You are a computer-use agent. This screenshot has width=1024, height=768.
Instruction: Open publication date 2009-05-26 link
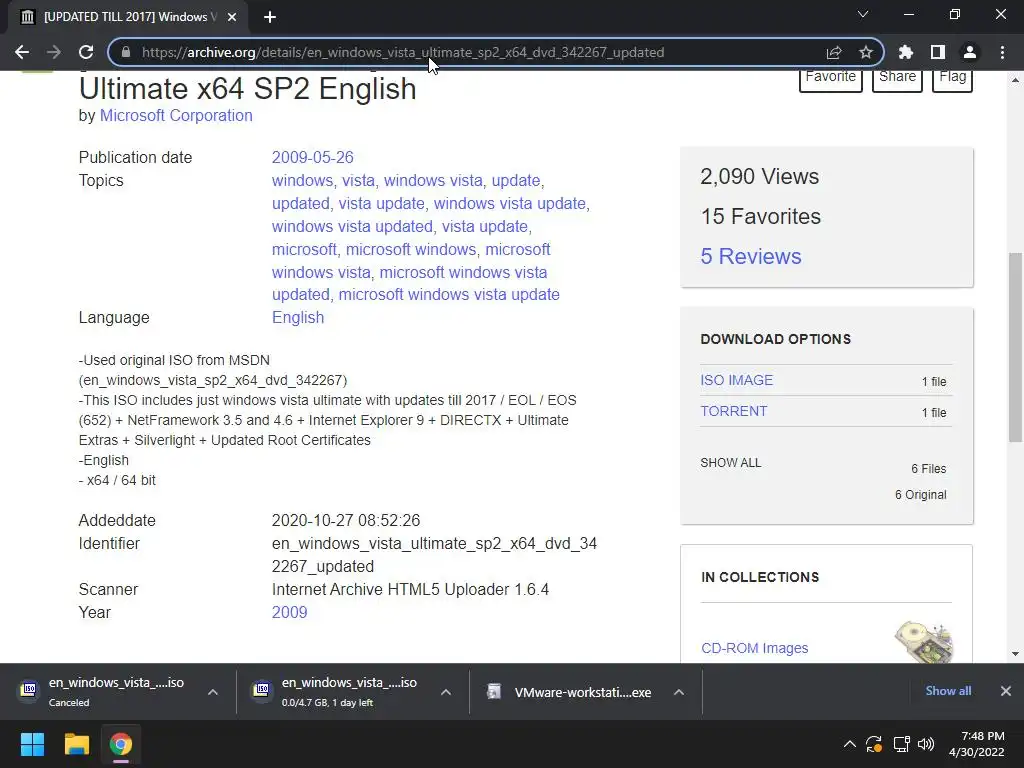[x=312, y=157]
